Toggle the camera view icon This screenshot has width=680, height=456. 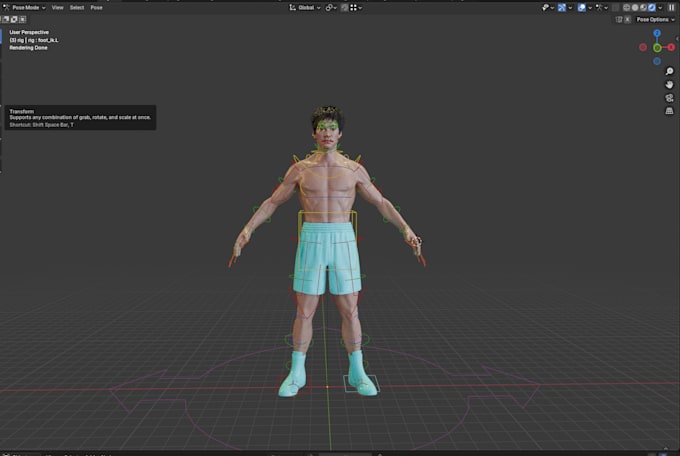point(669,98)
